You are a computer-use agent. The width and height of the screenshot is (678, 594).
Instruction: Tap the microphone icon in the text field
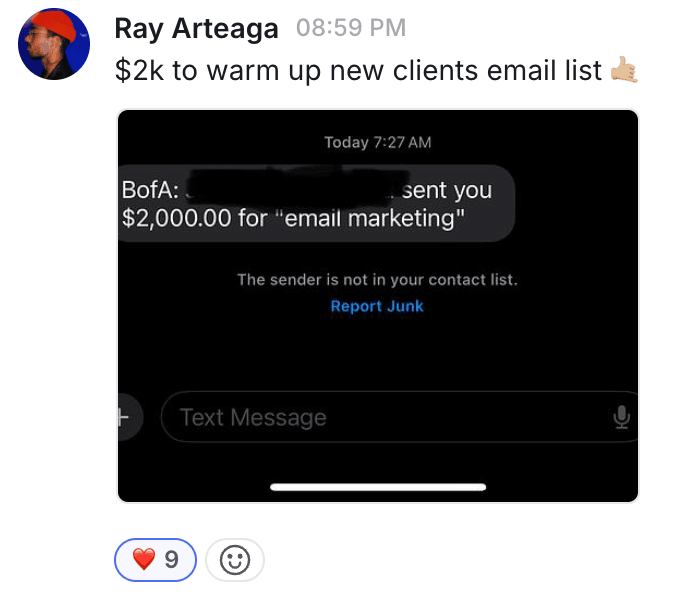[x=622, y=417]
